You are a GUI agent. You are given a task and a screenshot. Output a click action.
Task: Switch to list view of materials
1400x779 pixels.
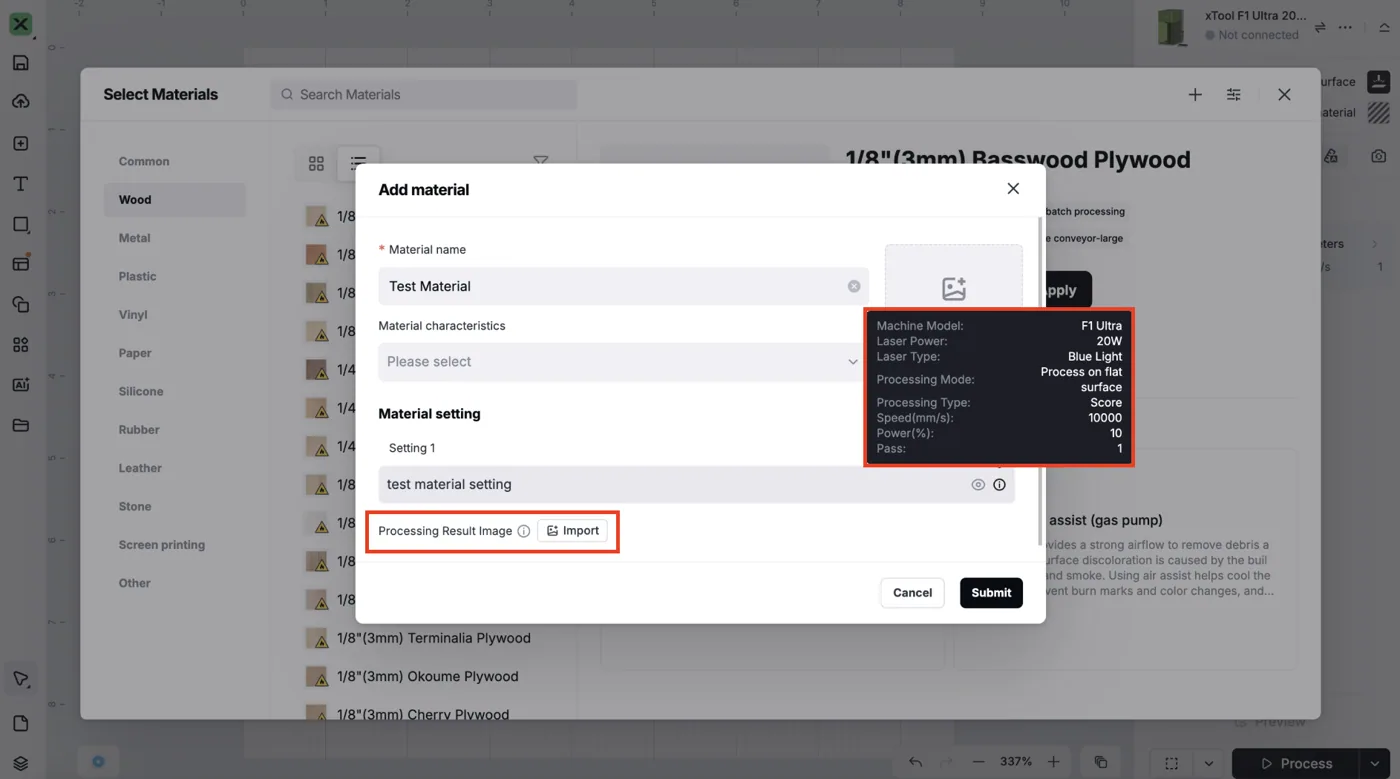tap(358, 163)
